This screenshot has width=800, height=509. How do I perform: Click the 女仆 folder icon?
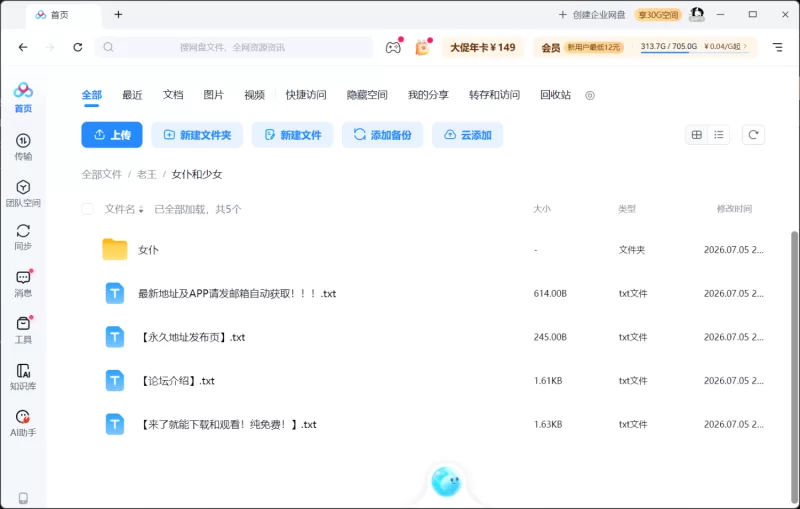click(x=115, y=249)
